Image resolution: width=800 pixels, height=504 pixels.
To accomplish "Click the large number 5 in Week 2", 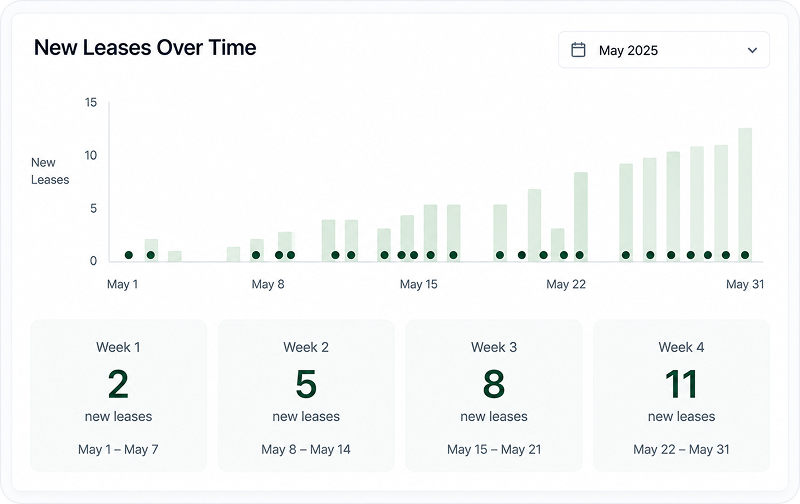I will (x=306, y=384).
